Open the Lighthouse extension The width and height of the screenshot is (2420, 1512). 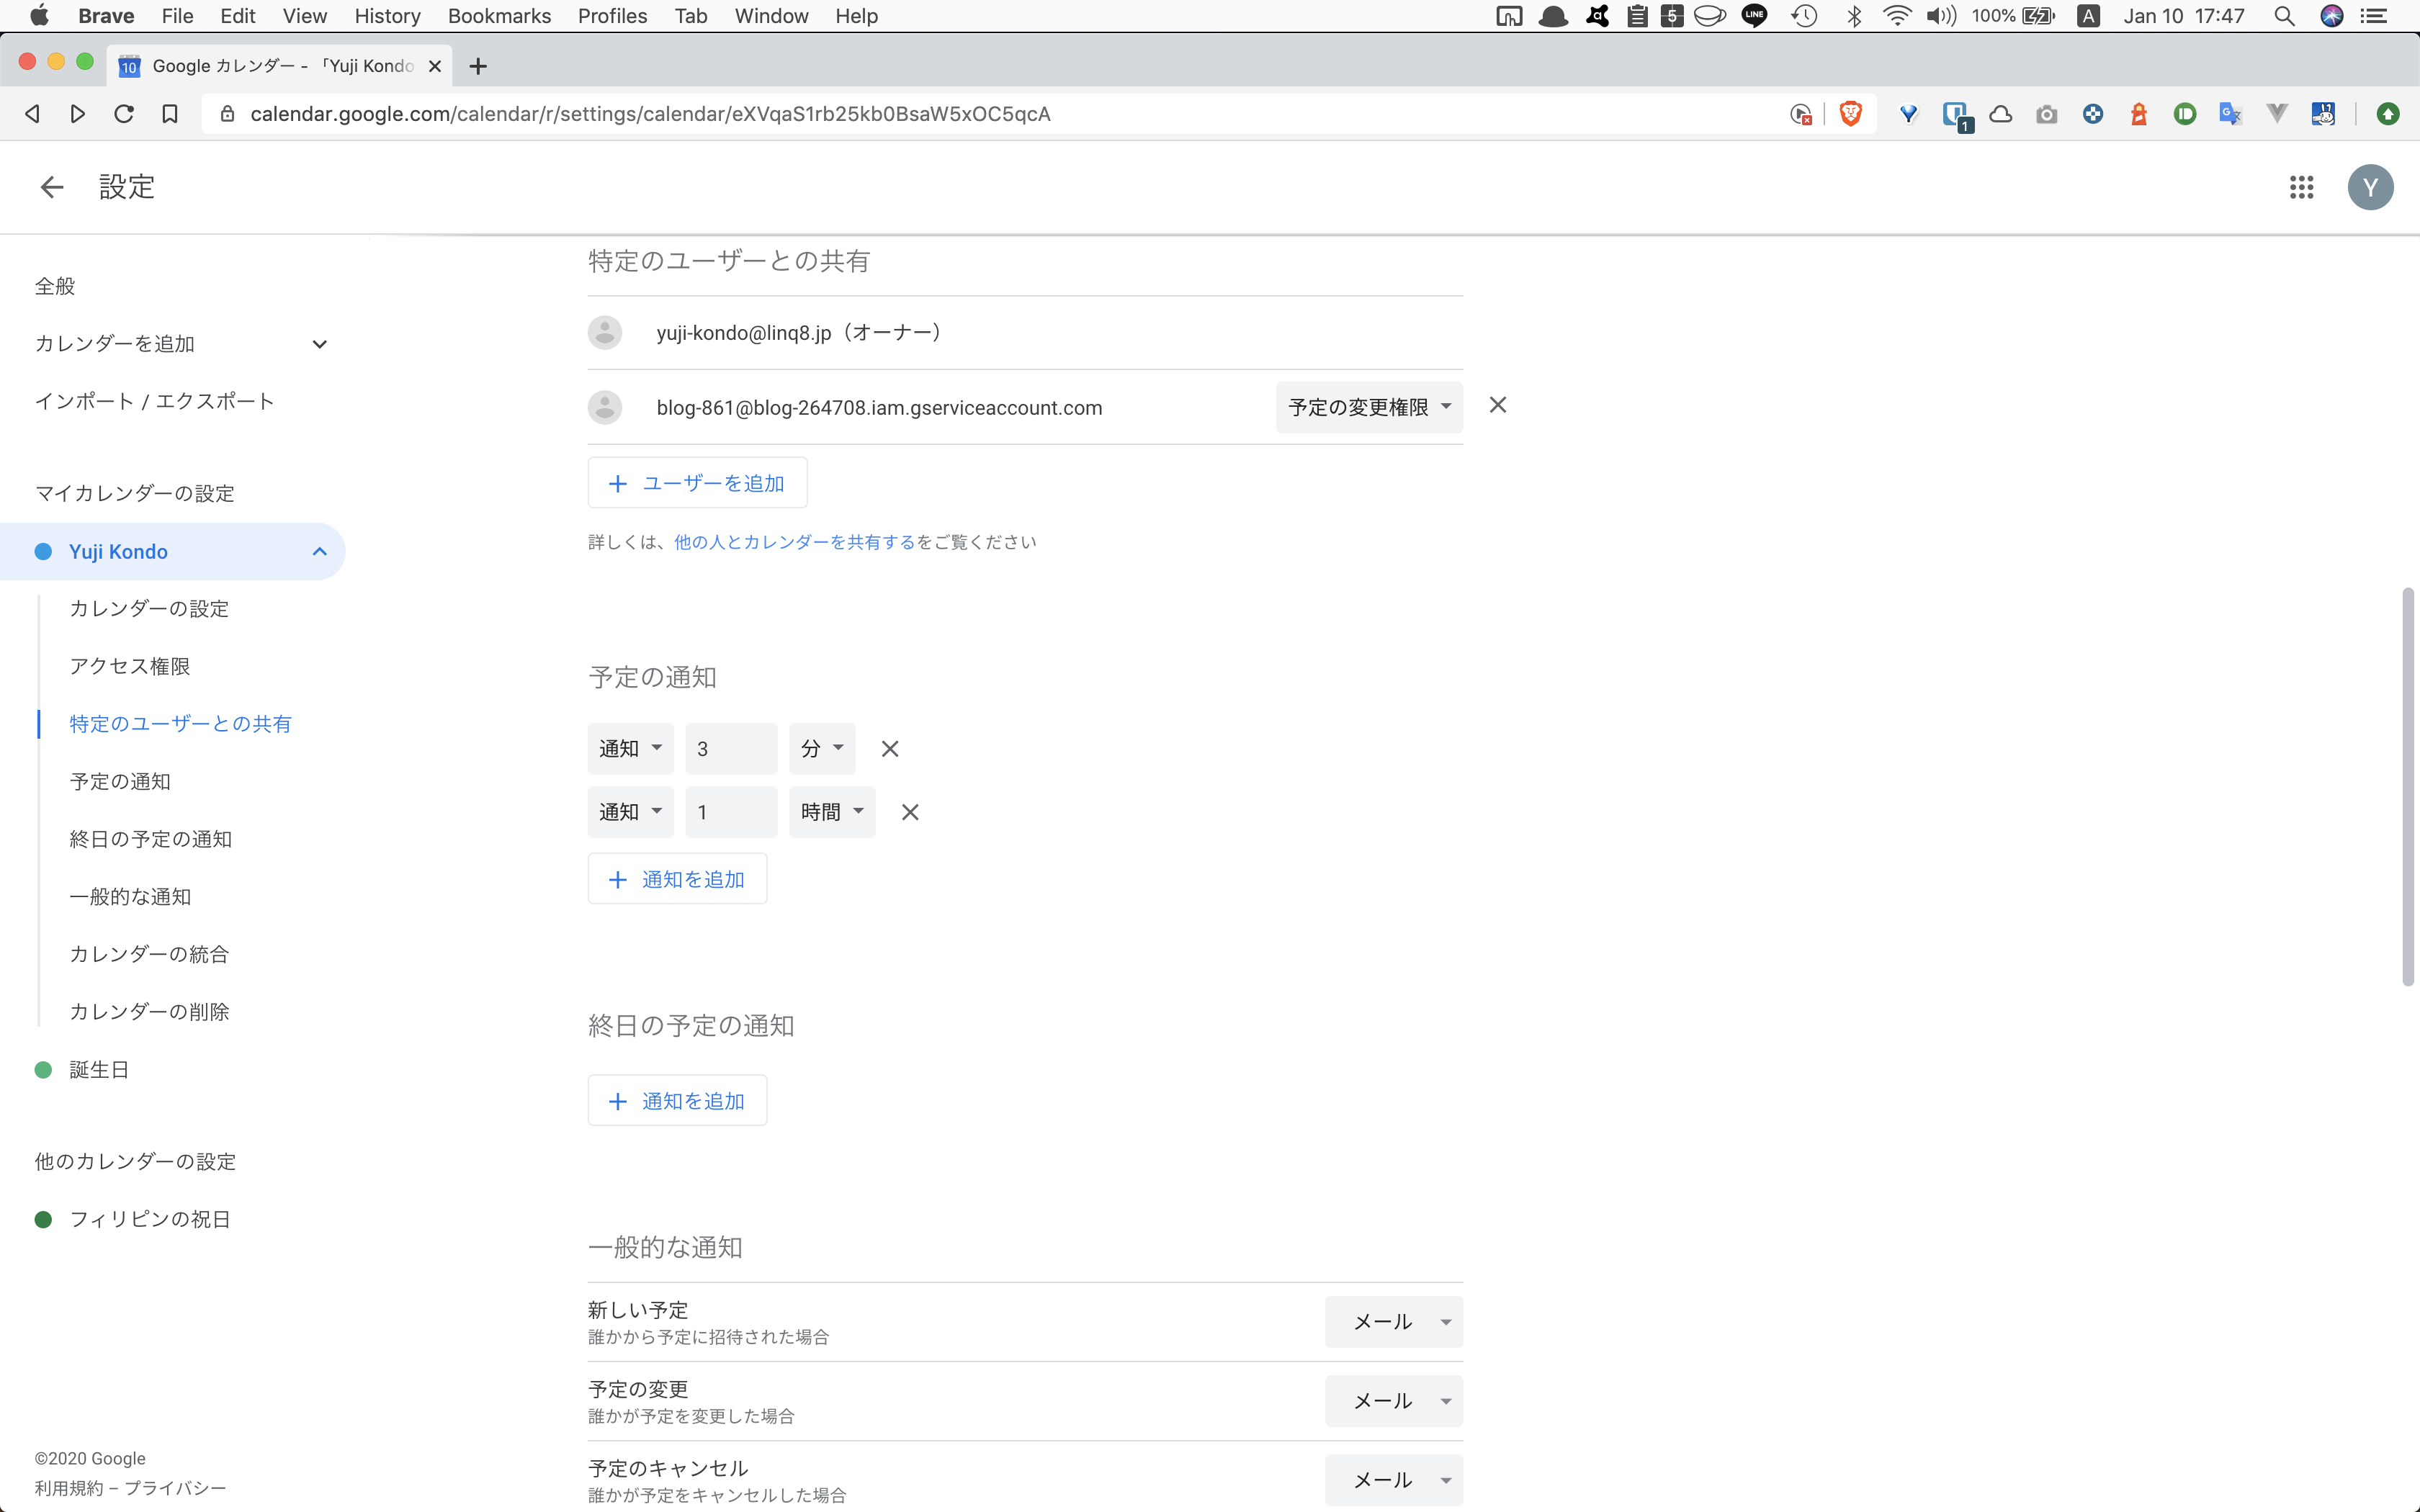tap(2138, 113)
